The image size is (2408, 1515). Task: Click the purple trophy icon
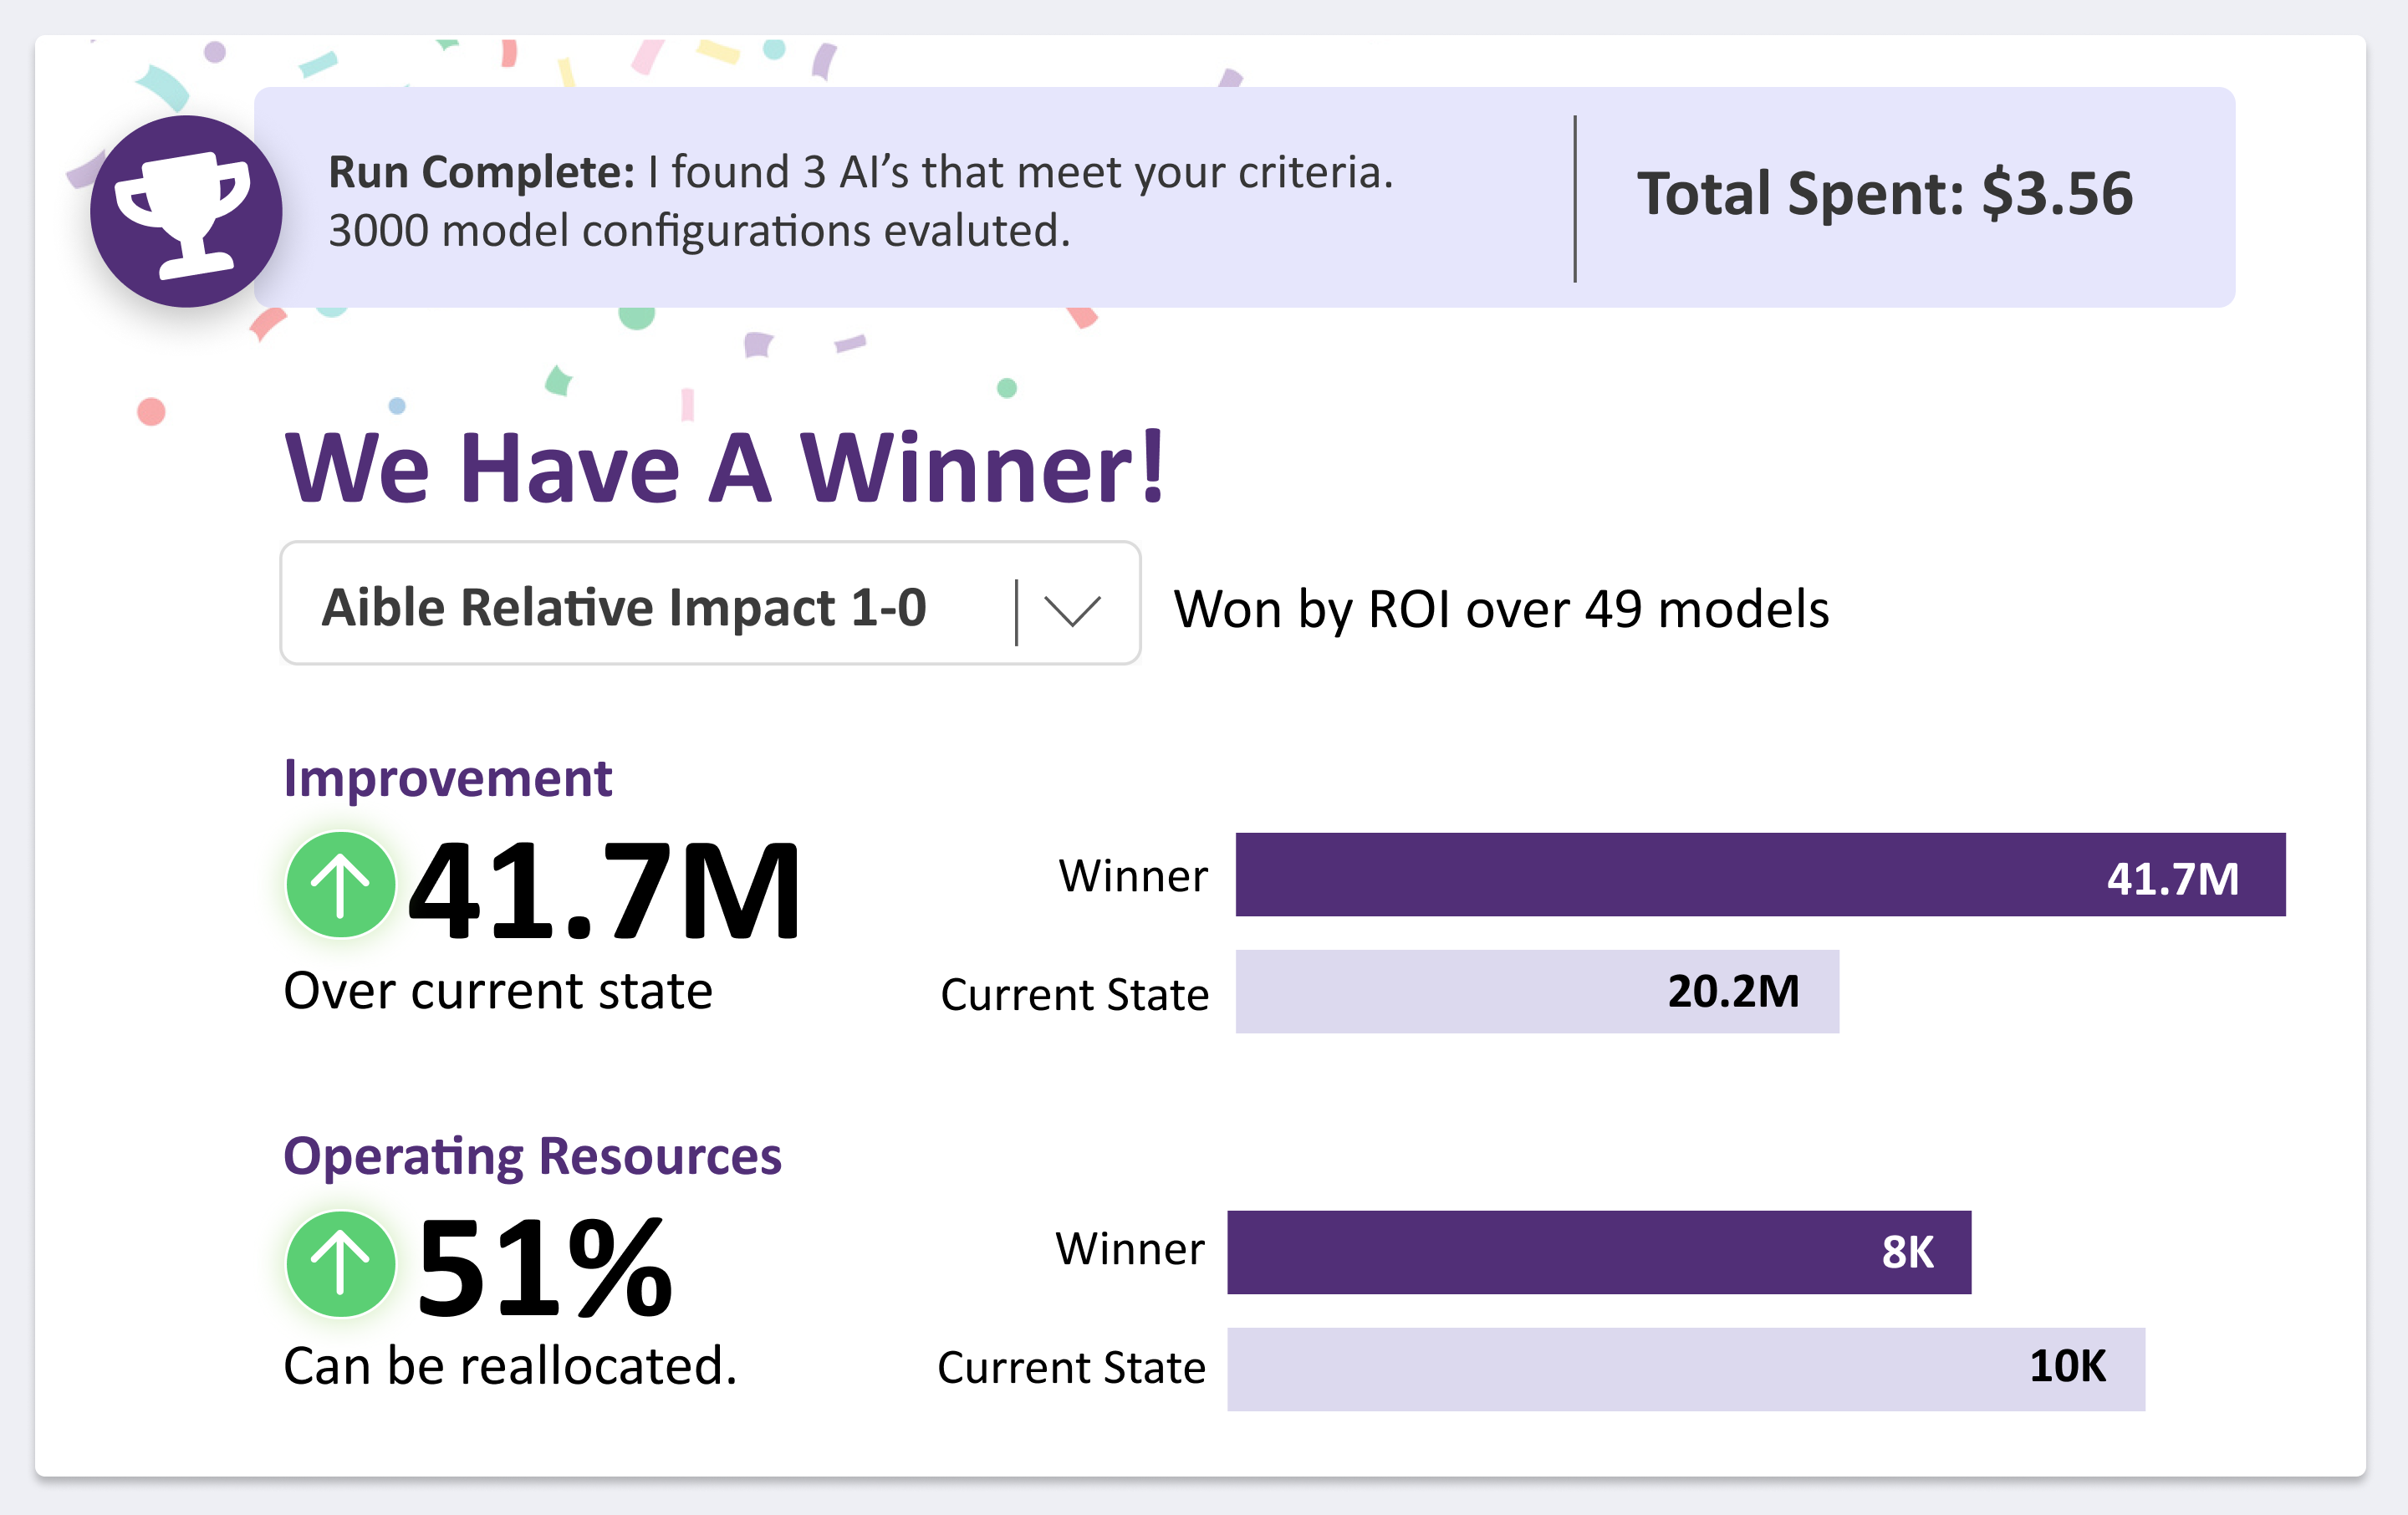coord(186,211)
